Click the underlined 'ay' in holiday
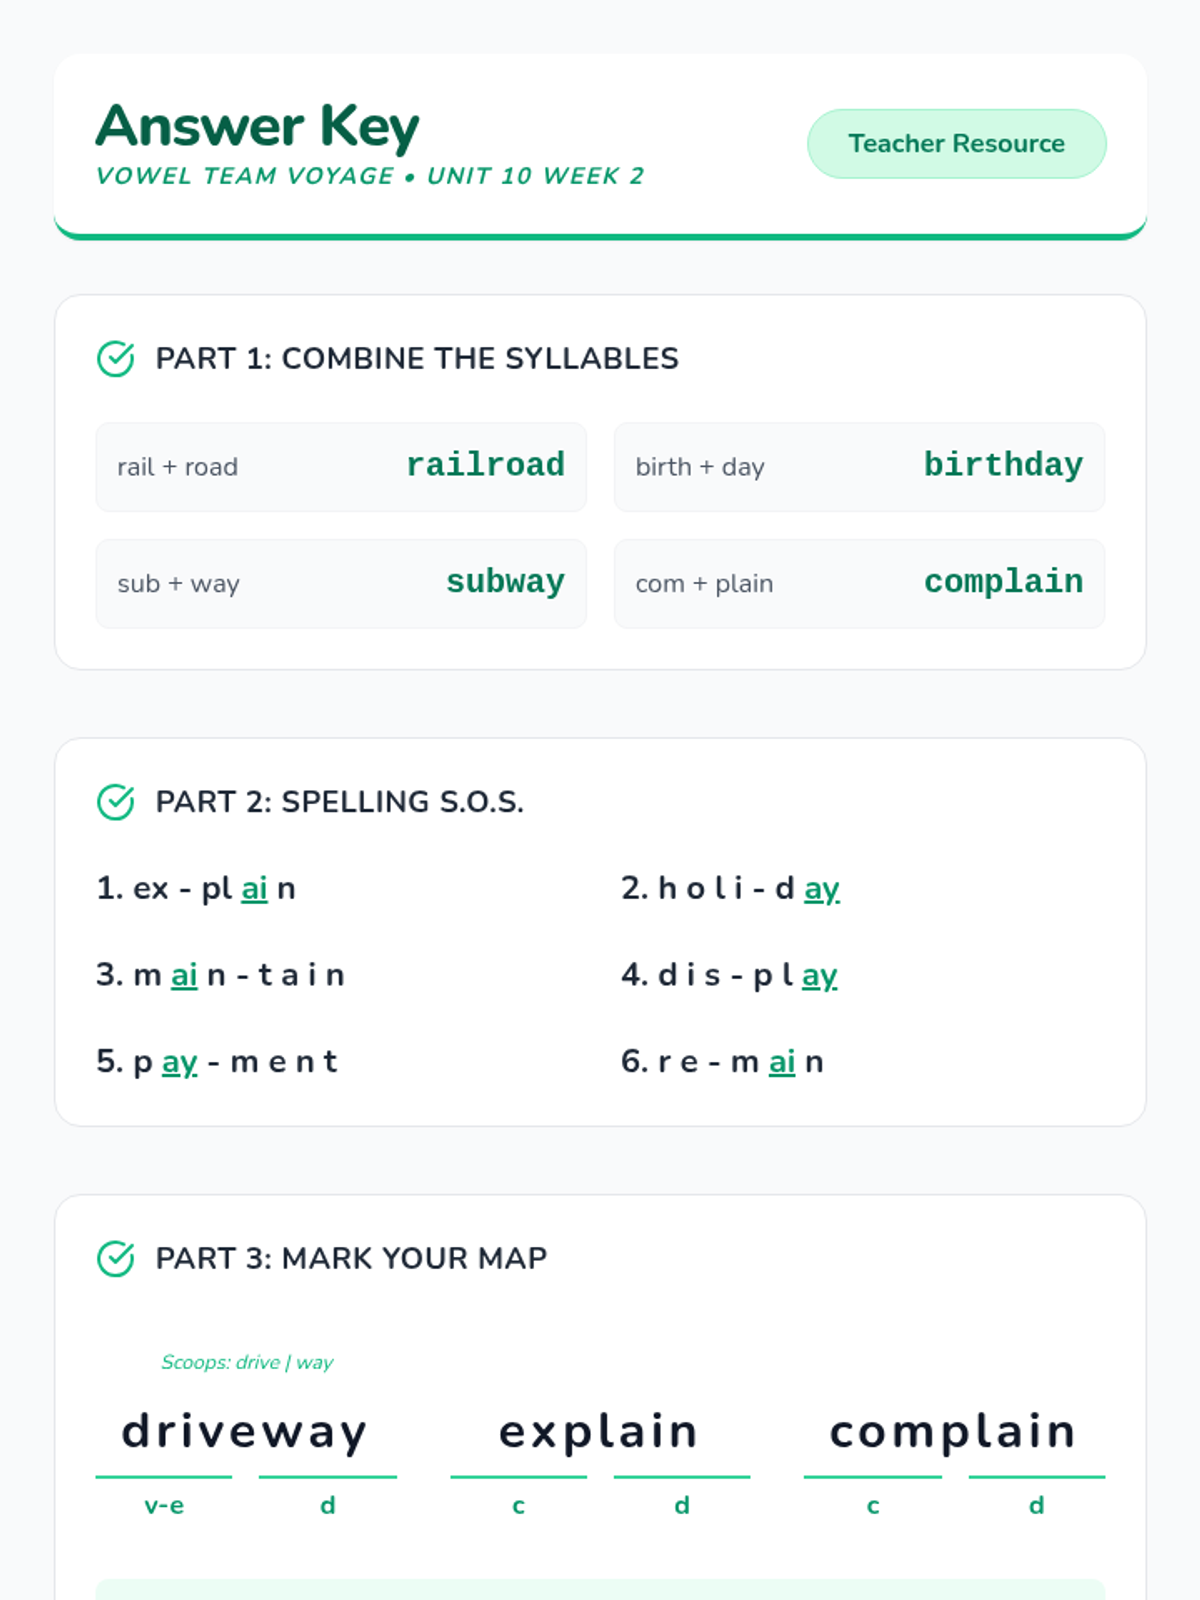This screenshot has height=1600, width=1200. [822, 889]
